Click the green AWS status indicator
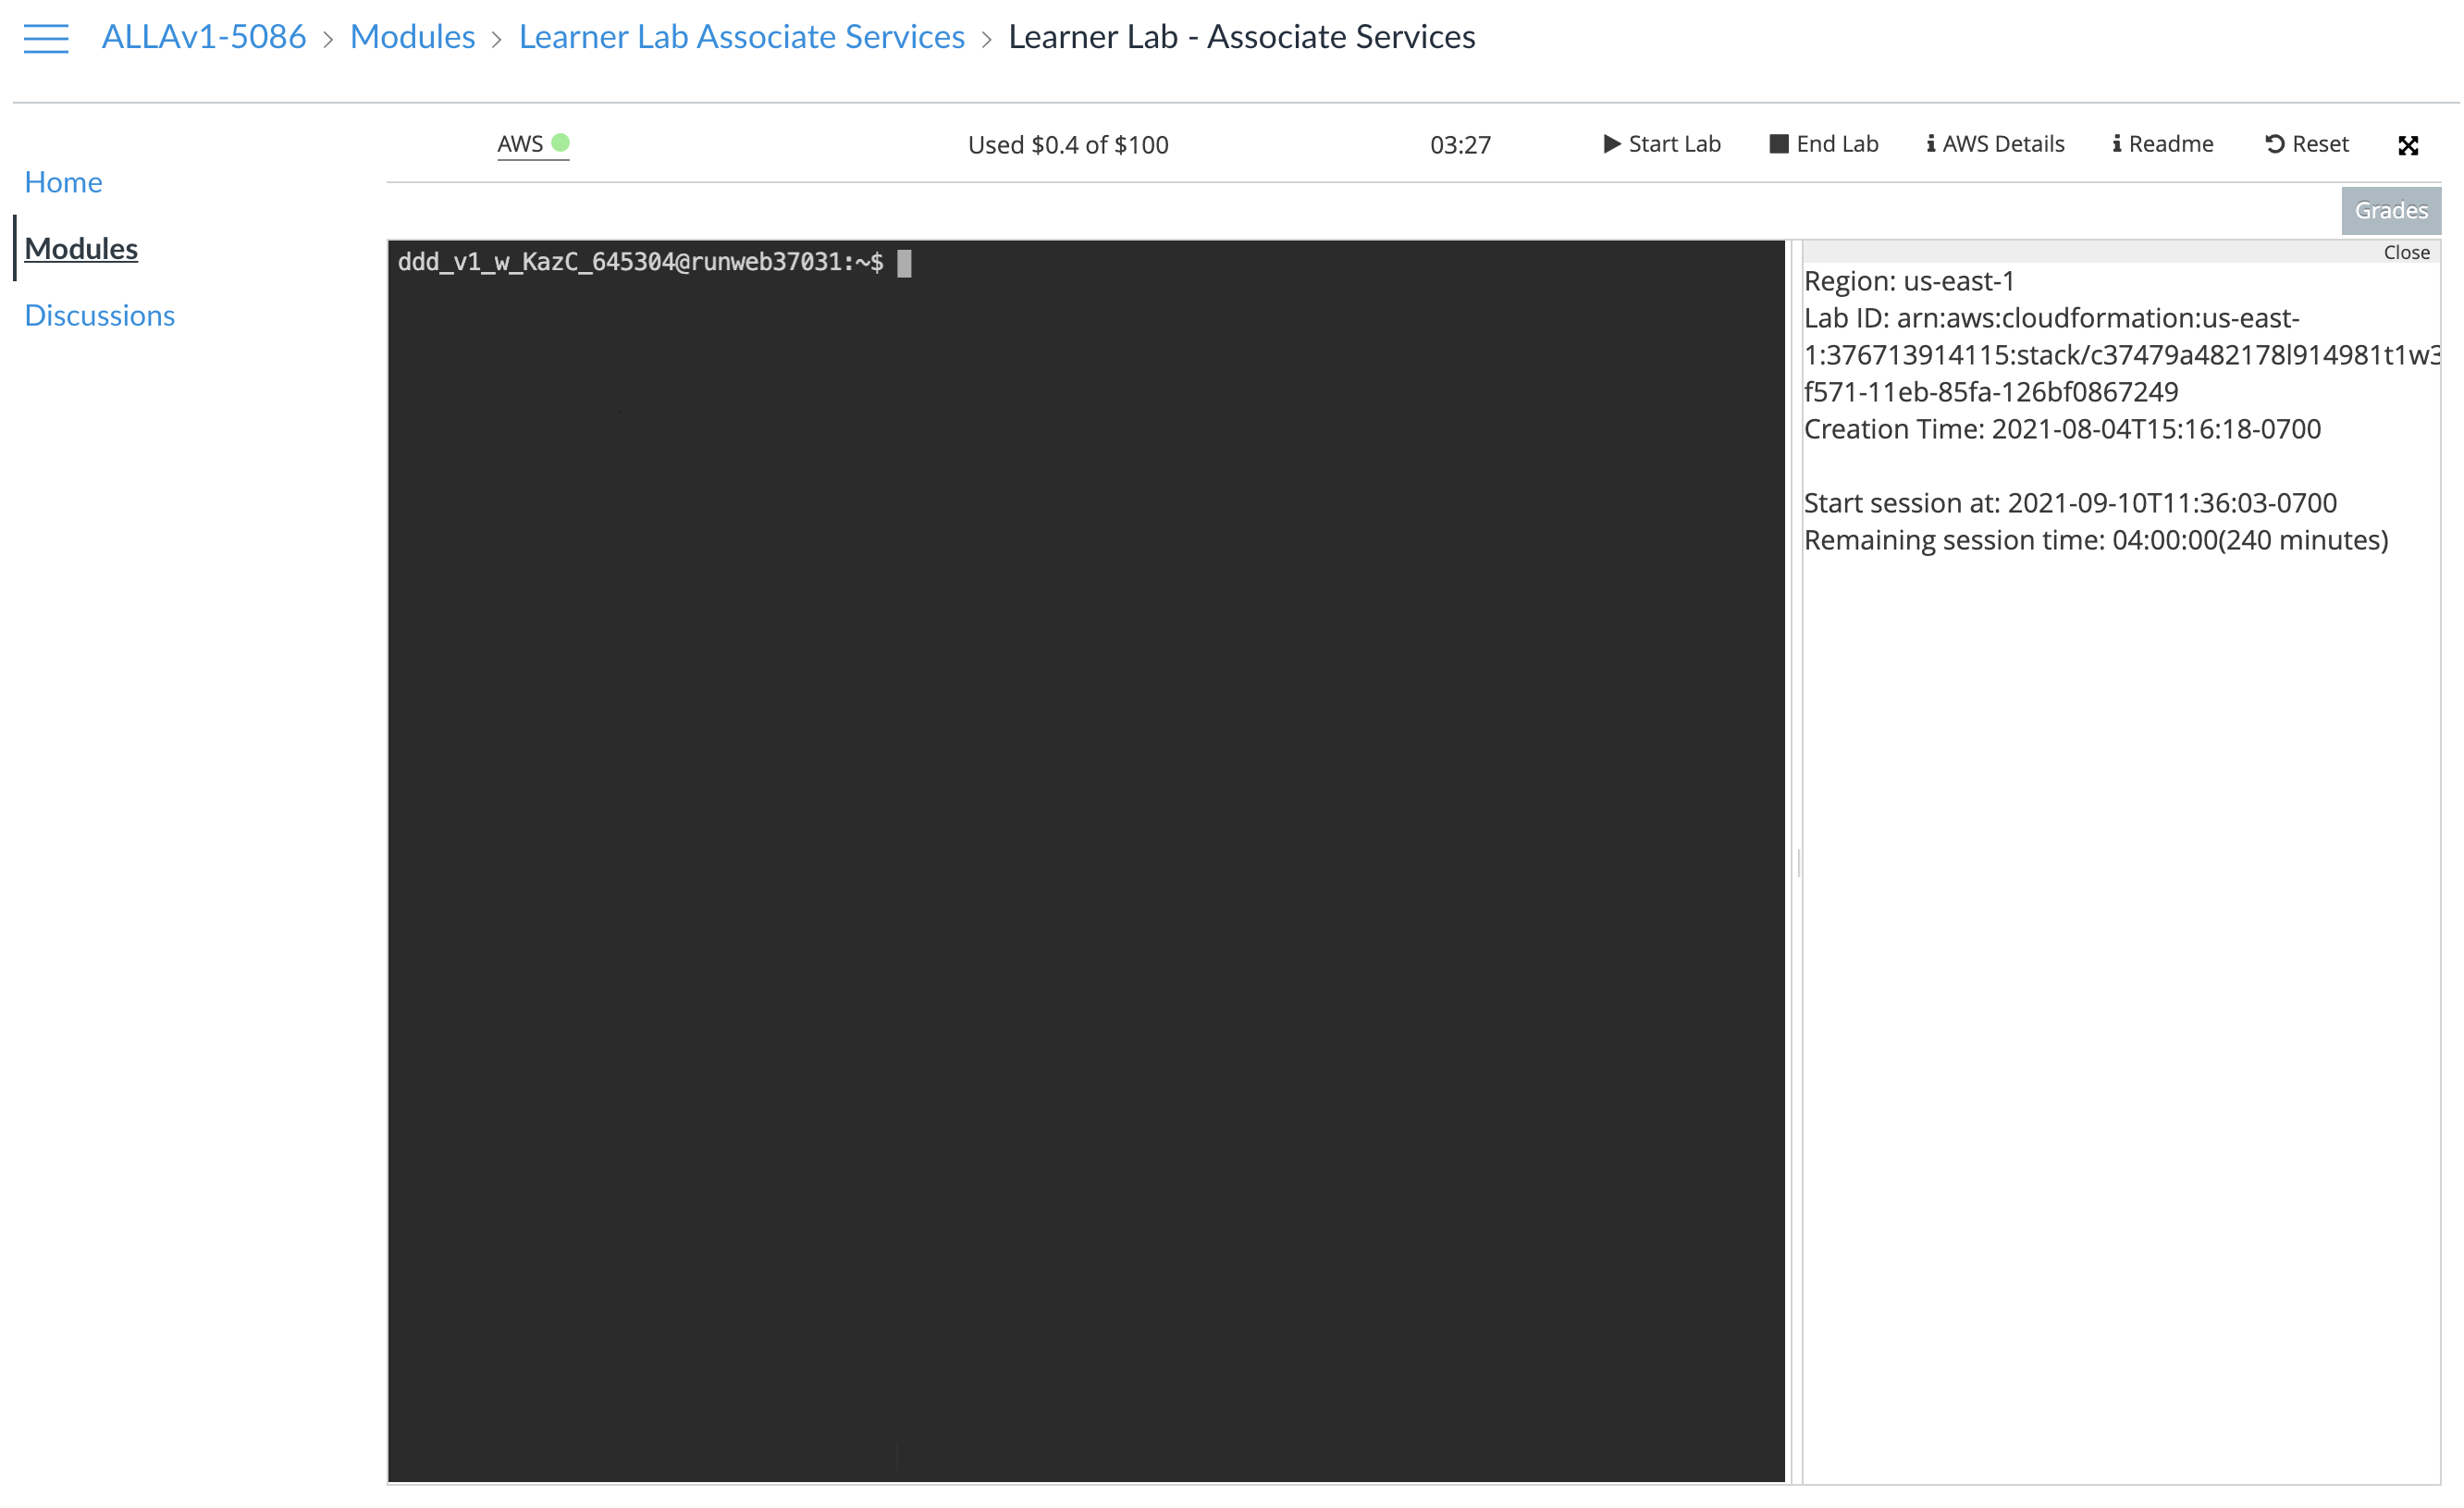2464x1508 pixels. (x=561, y=143)
